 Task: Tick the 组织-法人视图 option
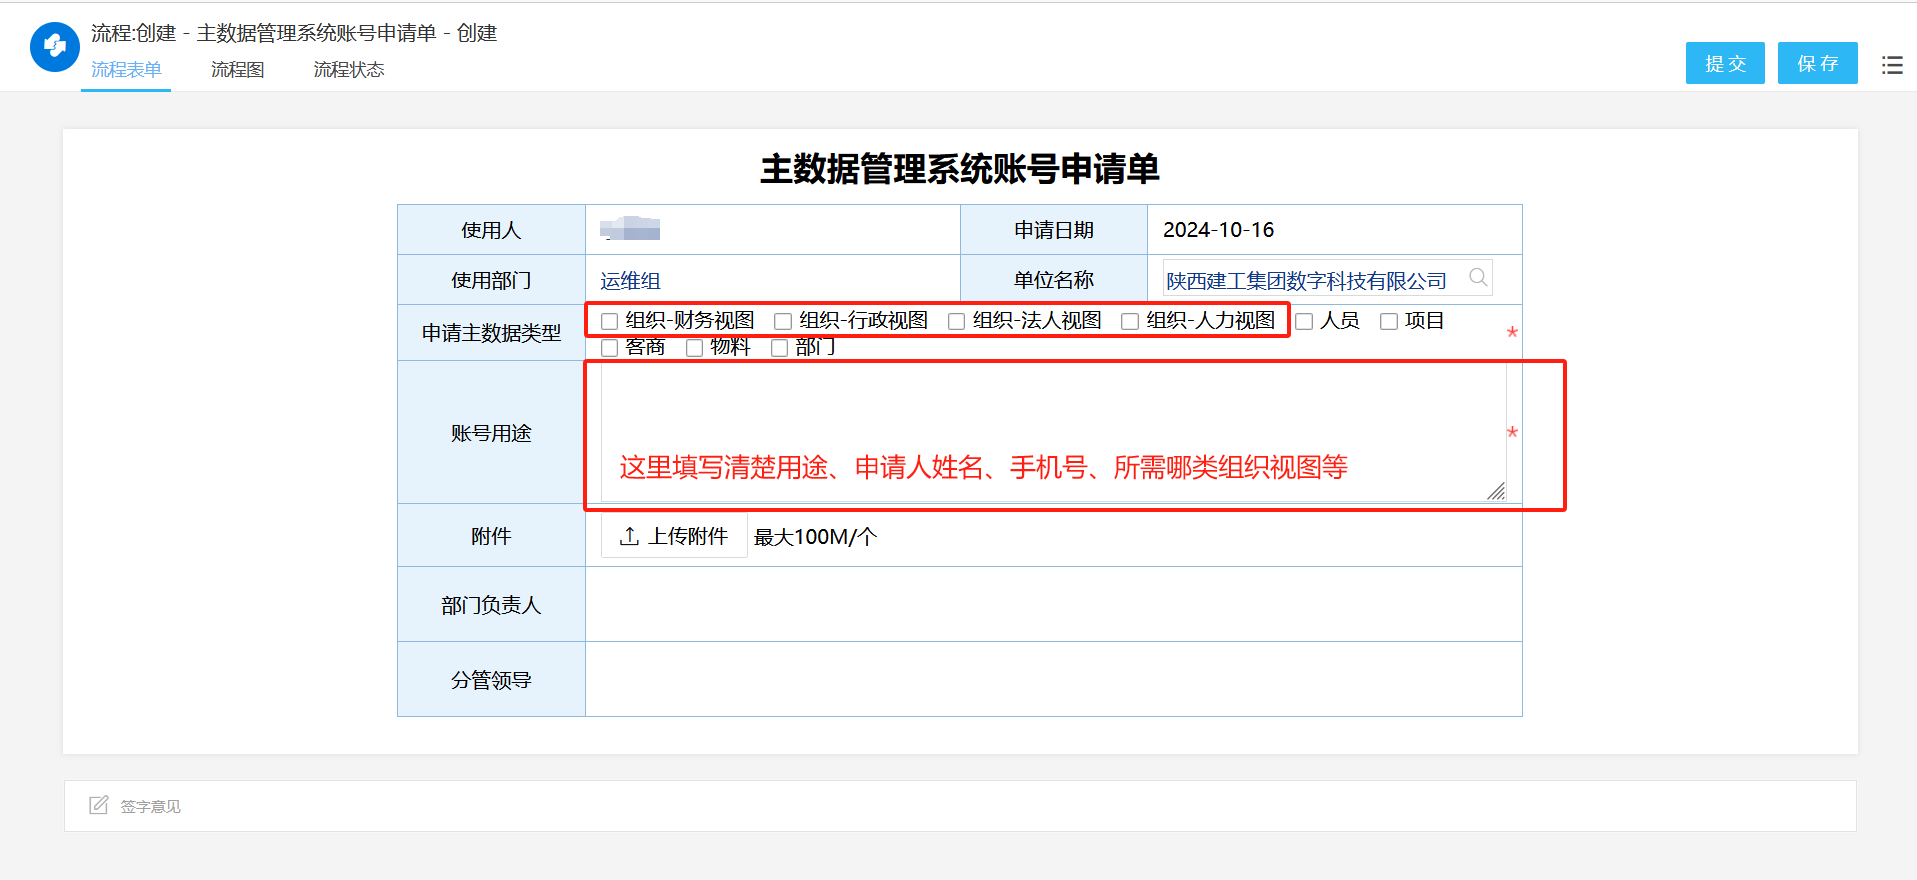point(957,321)
